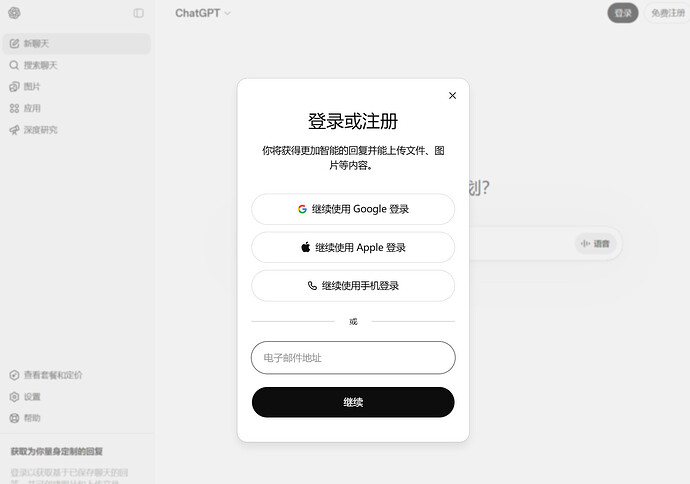Click the 查看套餐和定价 icon
This screenshot has height=484, width=690.
point(15,375)
